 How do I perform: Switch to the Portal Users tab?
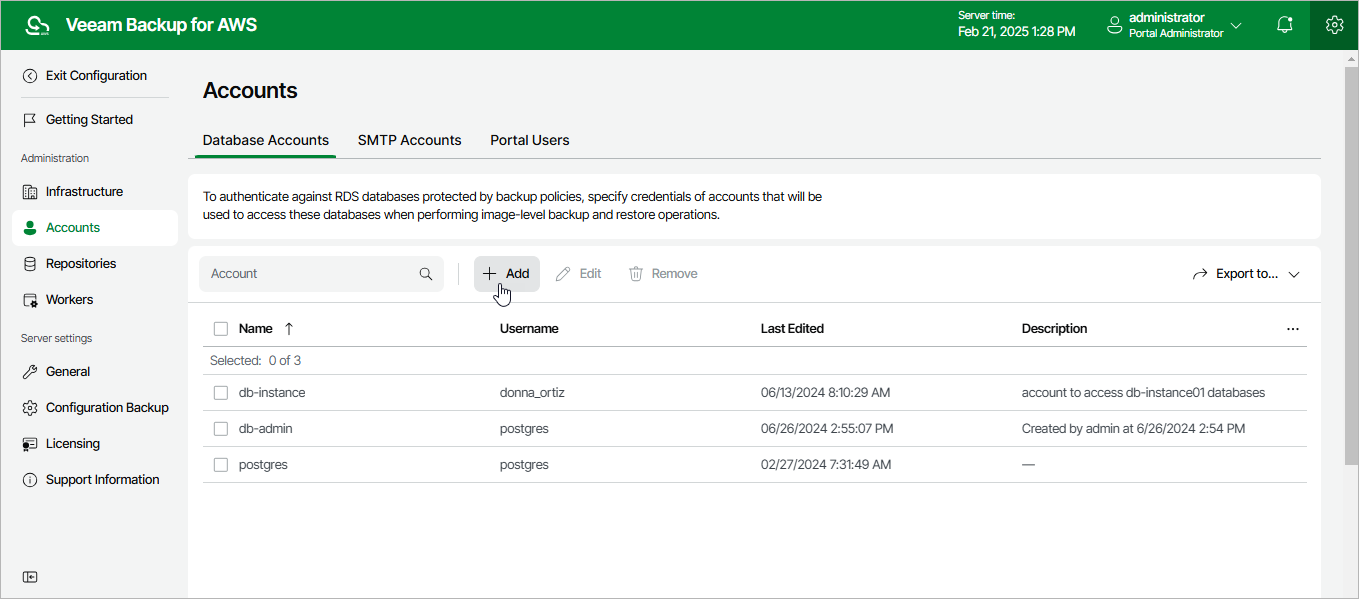(529, 141)
